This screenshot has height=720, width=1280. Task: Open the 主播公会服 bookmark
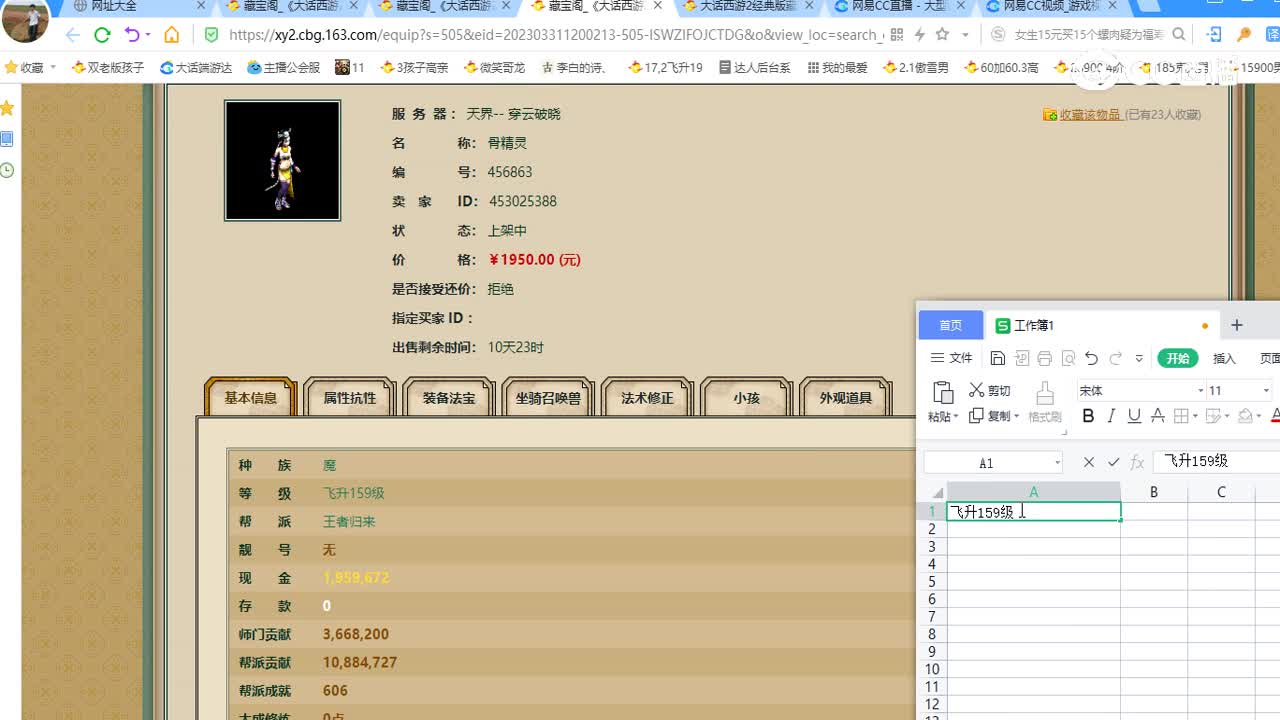(x=284, y=68)
